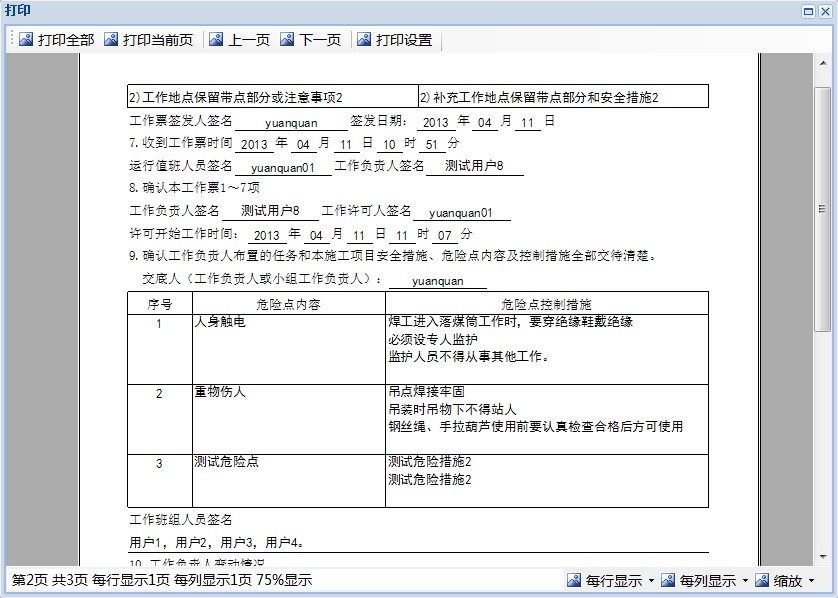Expand the 每行显示 dropdown arrow
This screenshot has height=598, width=838.
coord(651,581)
